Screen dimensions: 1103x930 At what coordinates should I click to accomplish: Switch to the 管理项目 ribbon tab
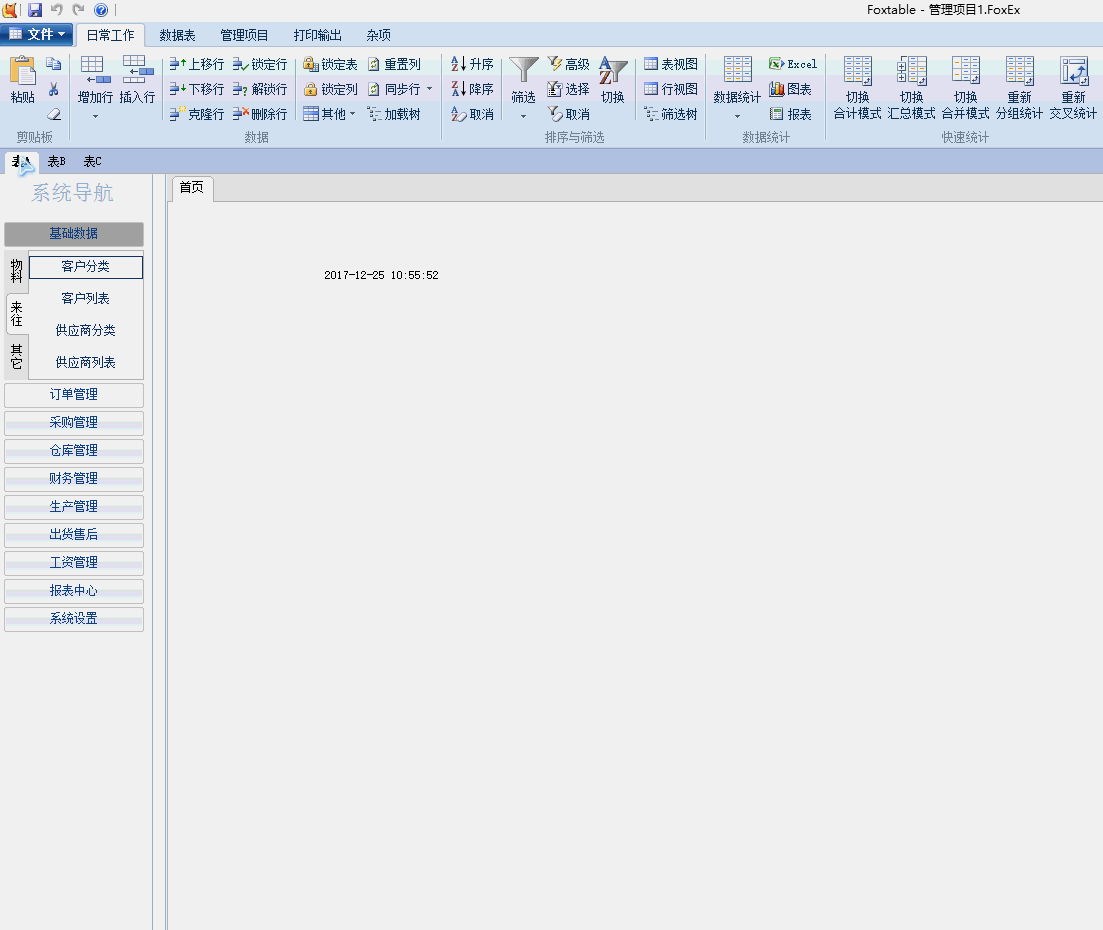[244, 35]
